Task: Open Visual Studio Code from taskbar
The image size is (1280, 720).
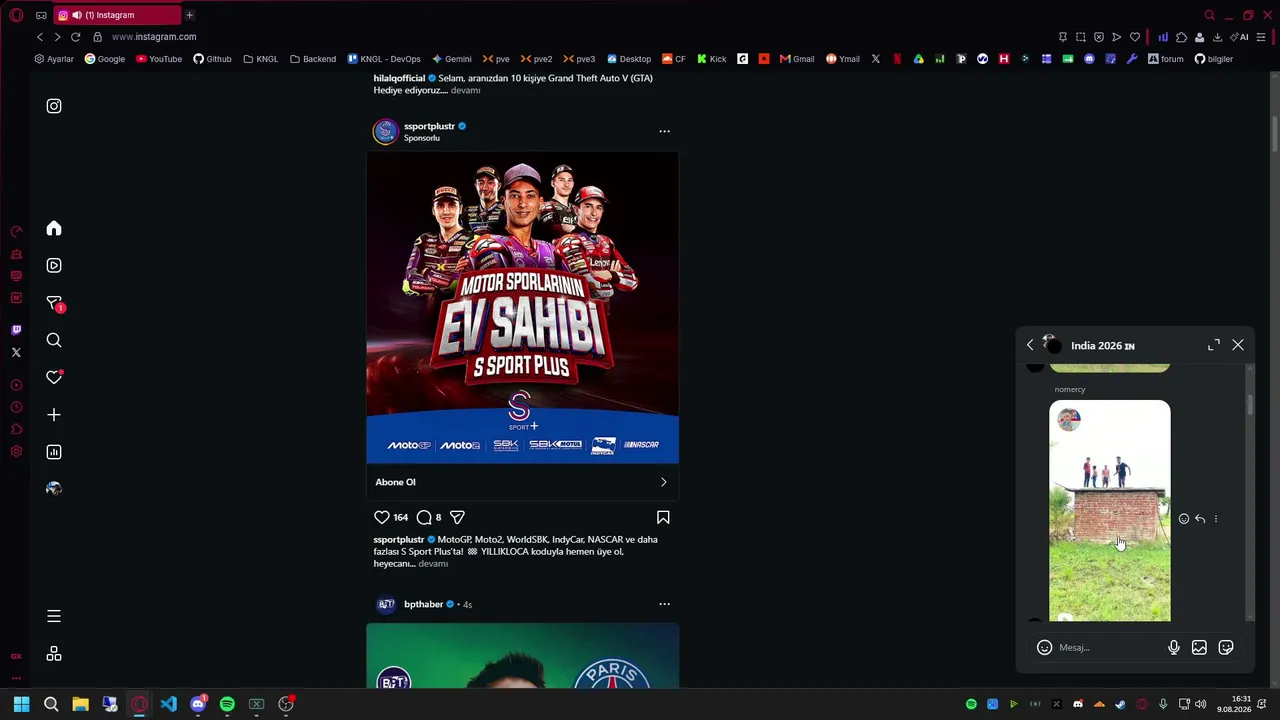Action: (168, 704)
